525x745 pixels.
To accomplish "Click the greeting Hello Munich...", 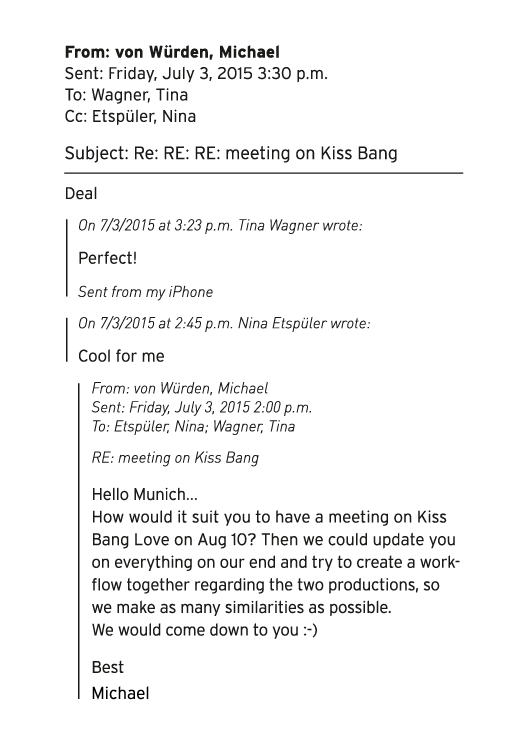I will 144,494.
